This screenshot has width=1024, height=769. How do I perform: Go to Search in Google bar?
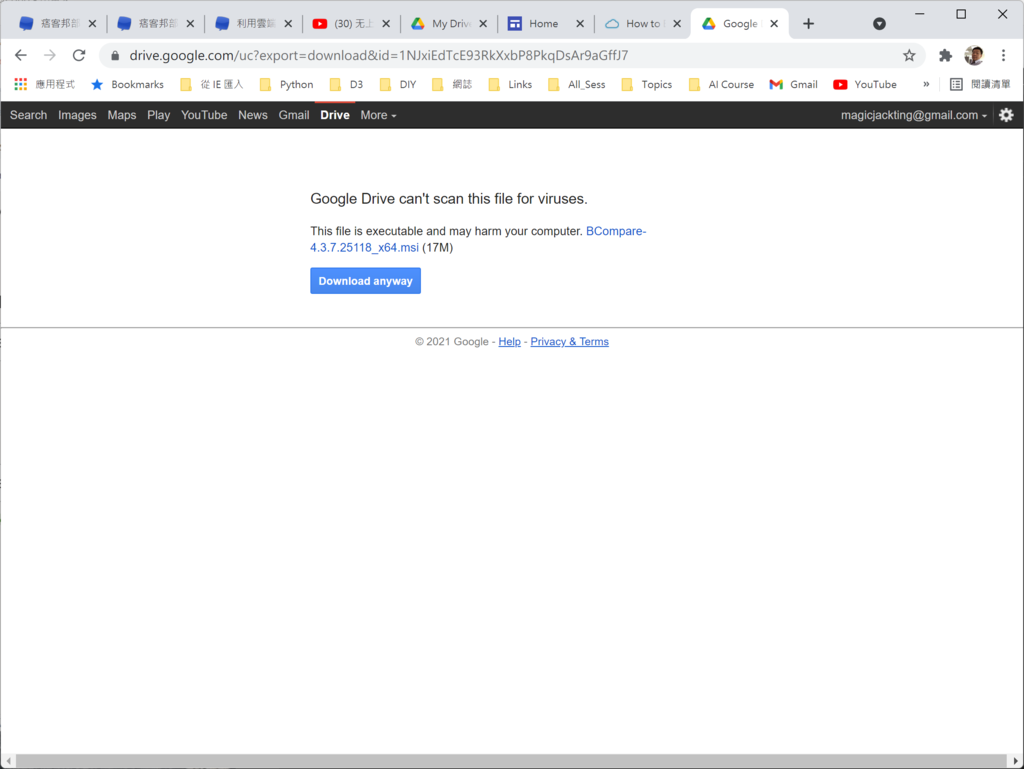(28, 115)
